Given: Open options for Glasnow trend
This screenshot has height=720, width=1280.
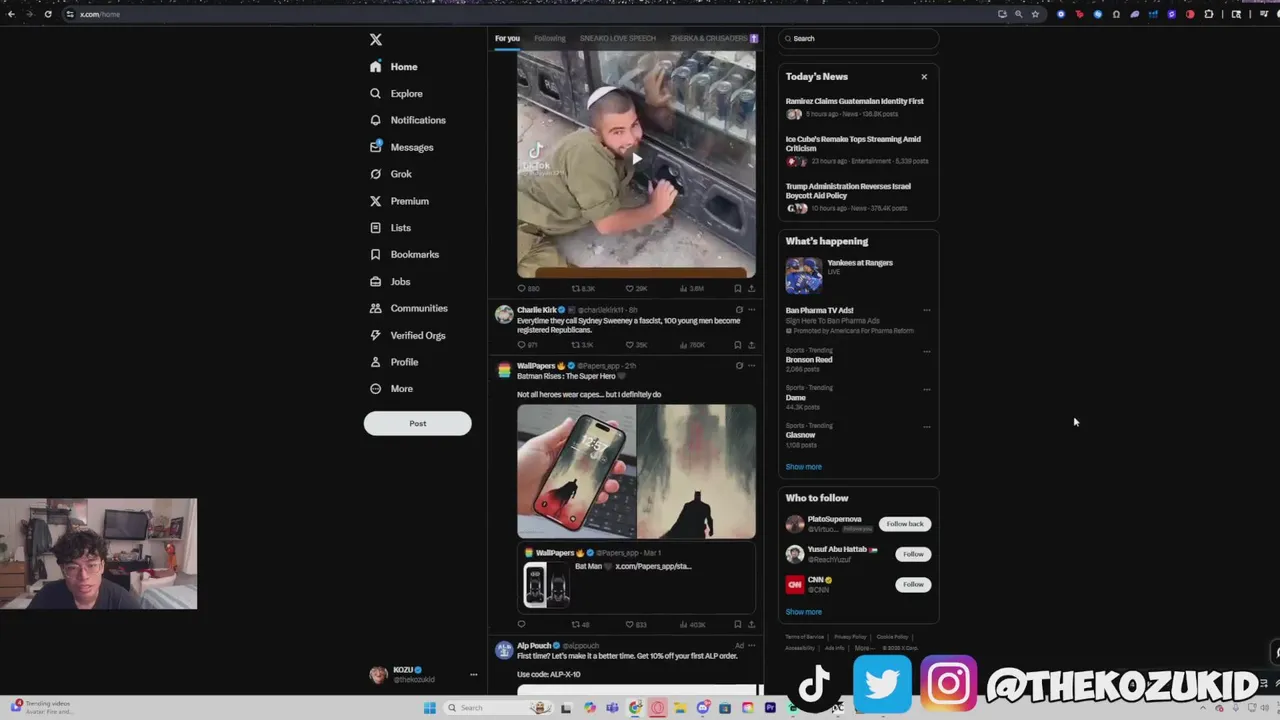Looking at the screenshot, I should [927, 427].
